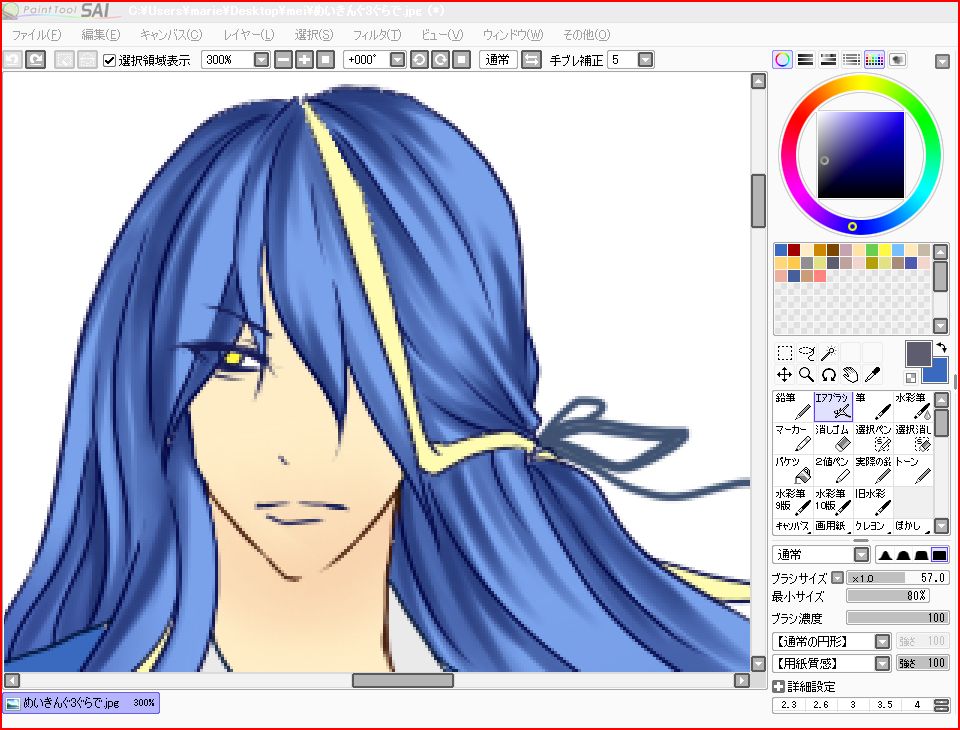Open the 【通常の円形】 brush shape dropdown

(882, 641)
